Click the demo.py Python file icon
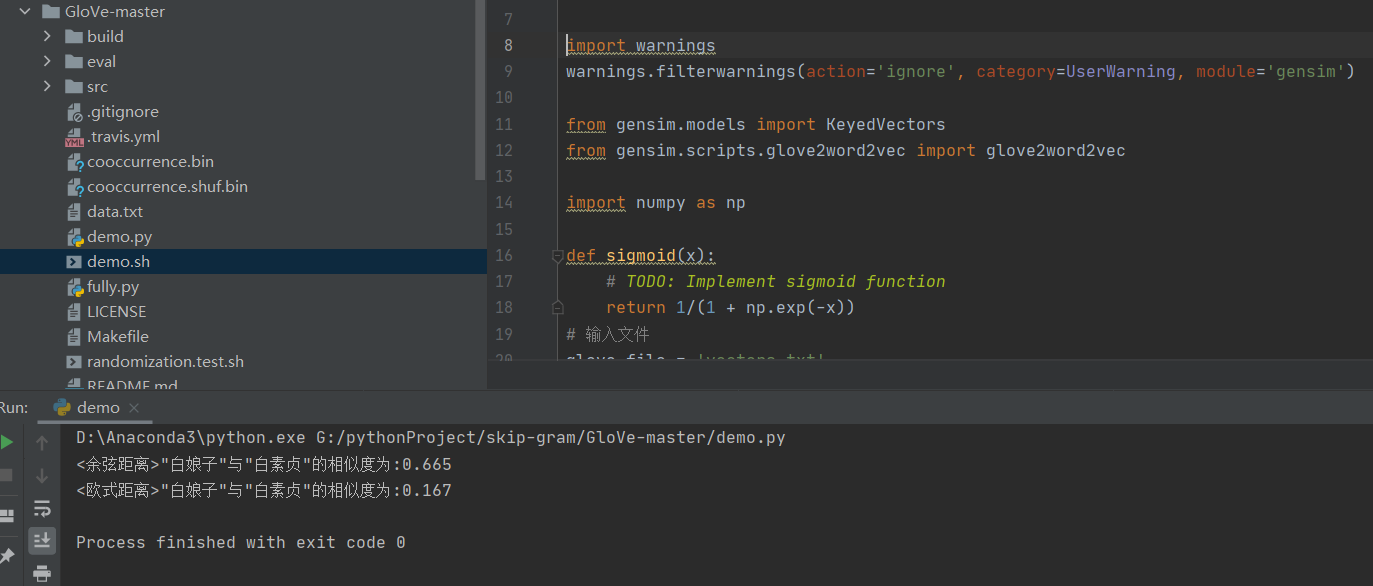Image resolution: width=1373 pixels, height=586 pixels. tap(74, 237)
